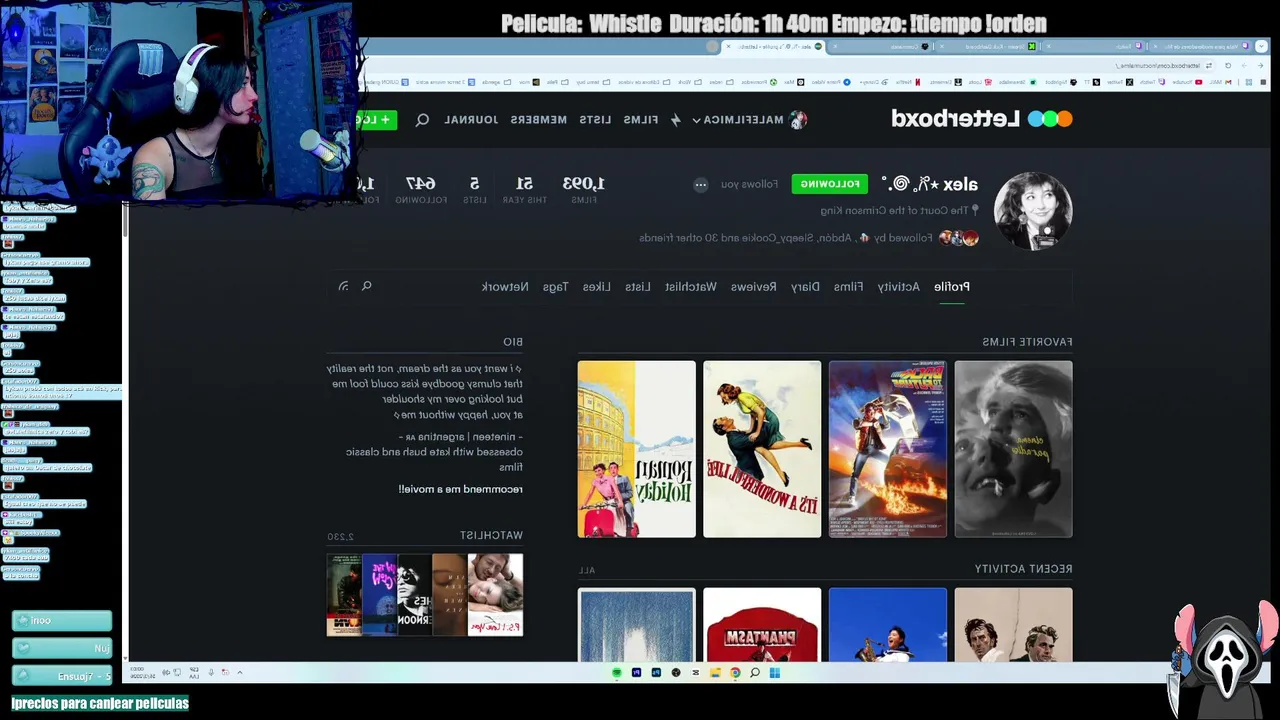Go to the Network tab
The height and width of the screenshot is (720, 1280).
[505, 287]
